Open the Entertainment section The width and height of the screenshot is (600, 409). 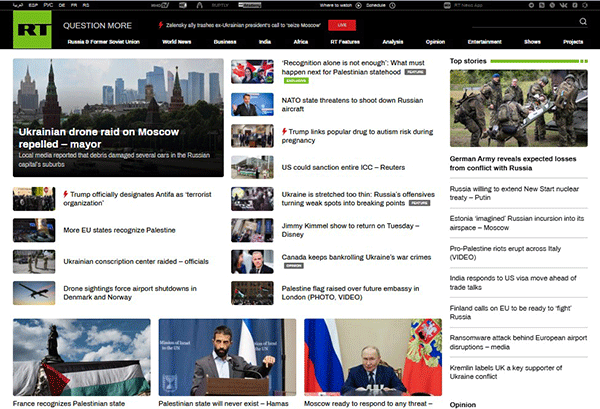coord(484,42)
